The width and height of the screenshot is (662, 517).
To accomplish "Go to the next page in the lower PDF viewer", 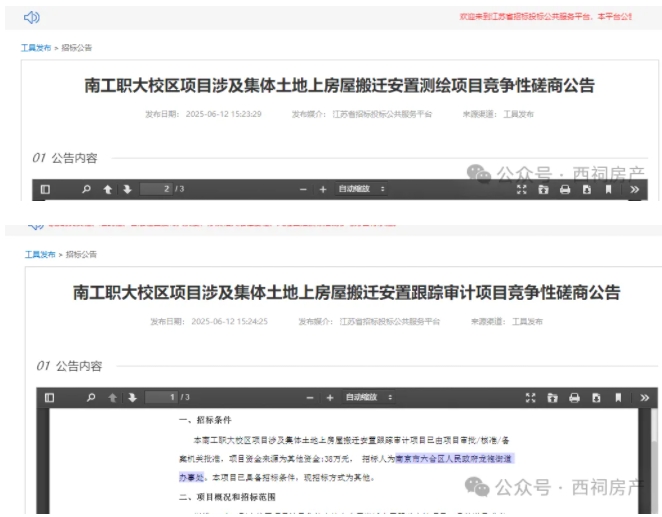I will 130,397.
